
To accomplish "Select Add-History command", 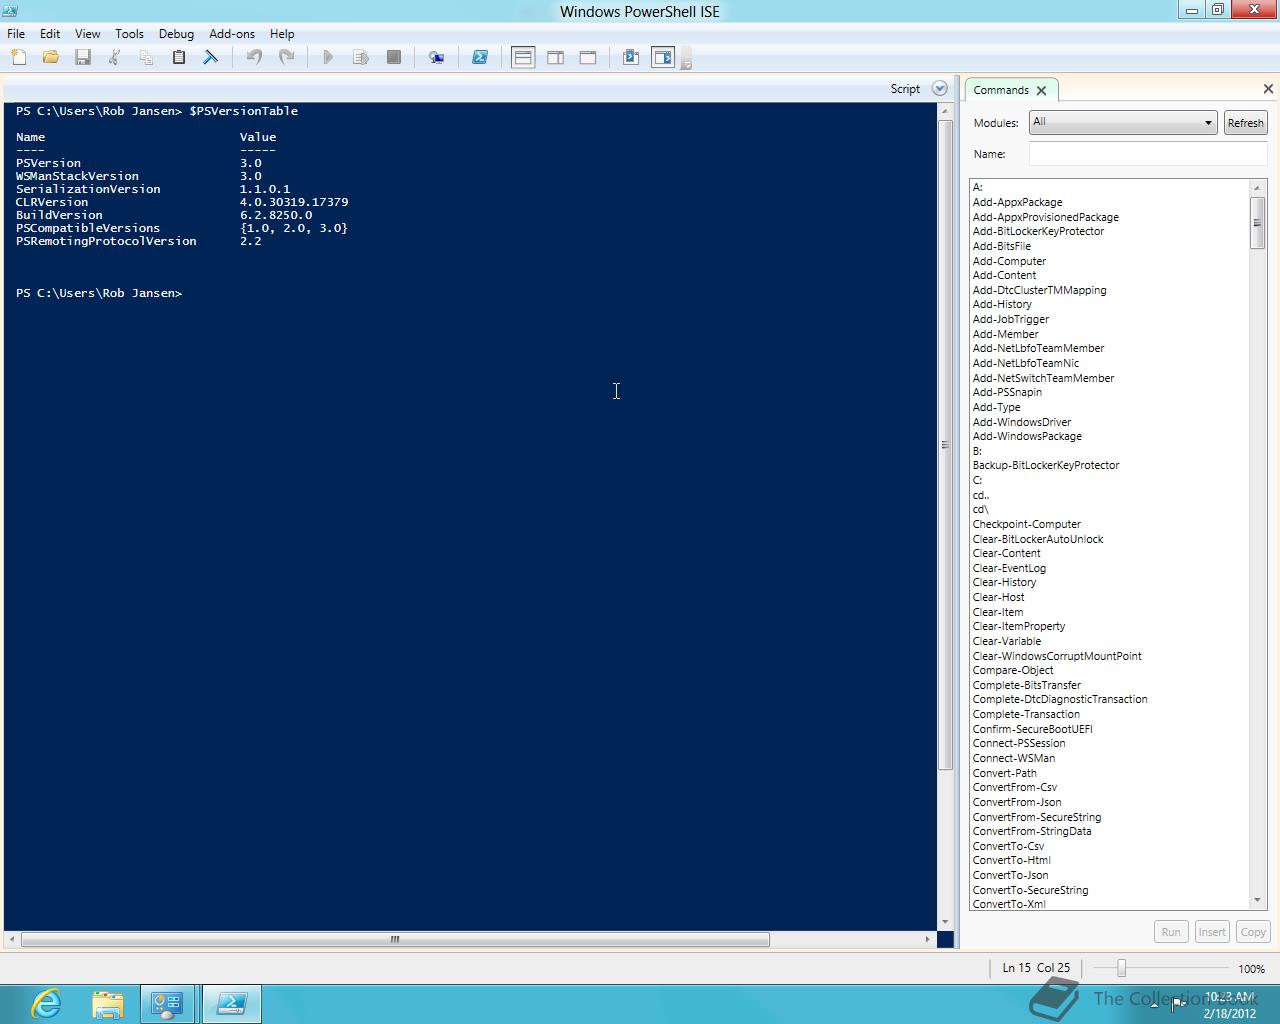I will (x=1002, y=304).
